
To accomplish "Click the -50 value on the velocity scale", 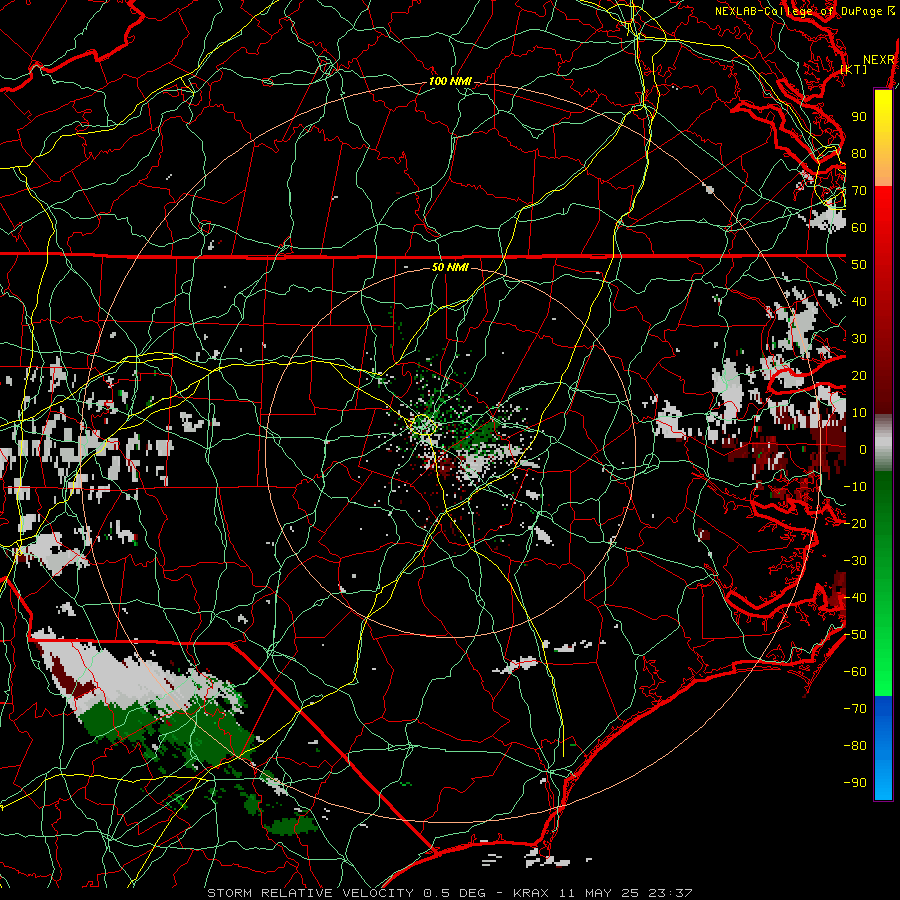I will click(x=855, y=635).
